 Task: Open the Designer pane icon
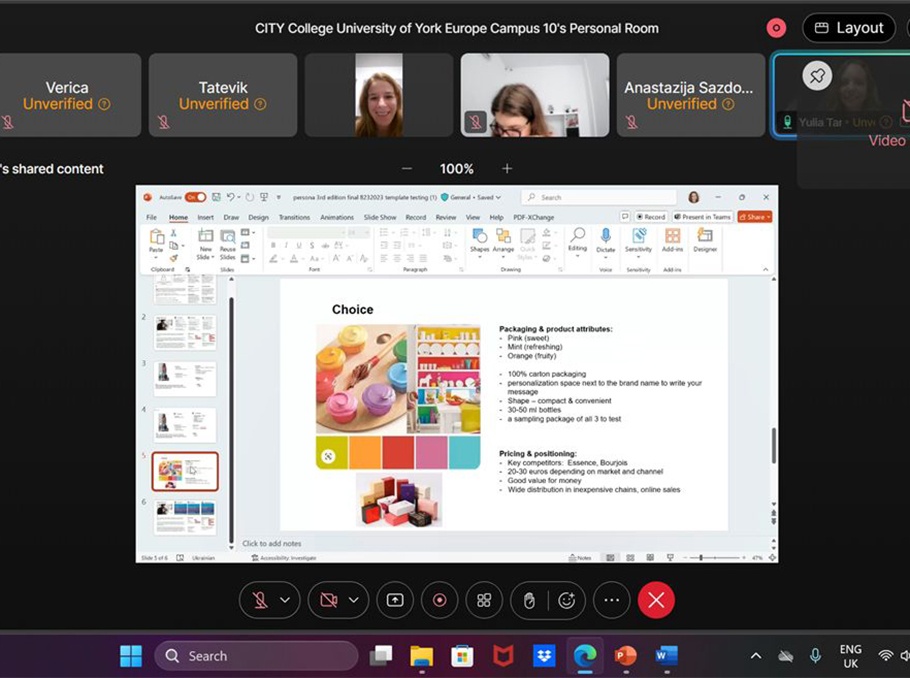705,235
